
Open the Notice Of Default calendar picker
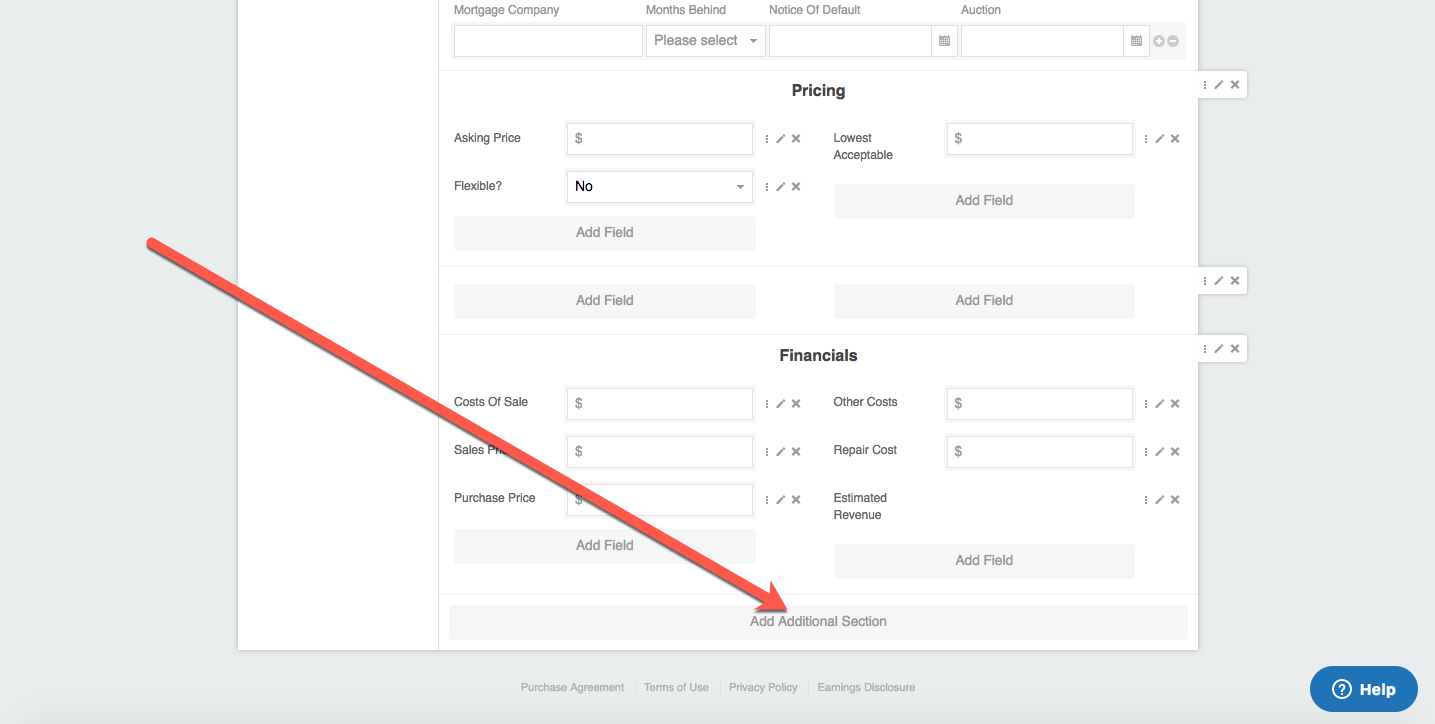(944, 41)
